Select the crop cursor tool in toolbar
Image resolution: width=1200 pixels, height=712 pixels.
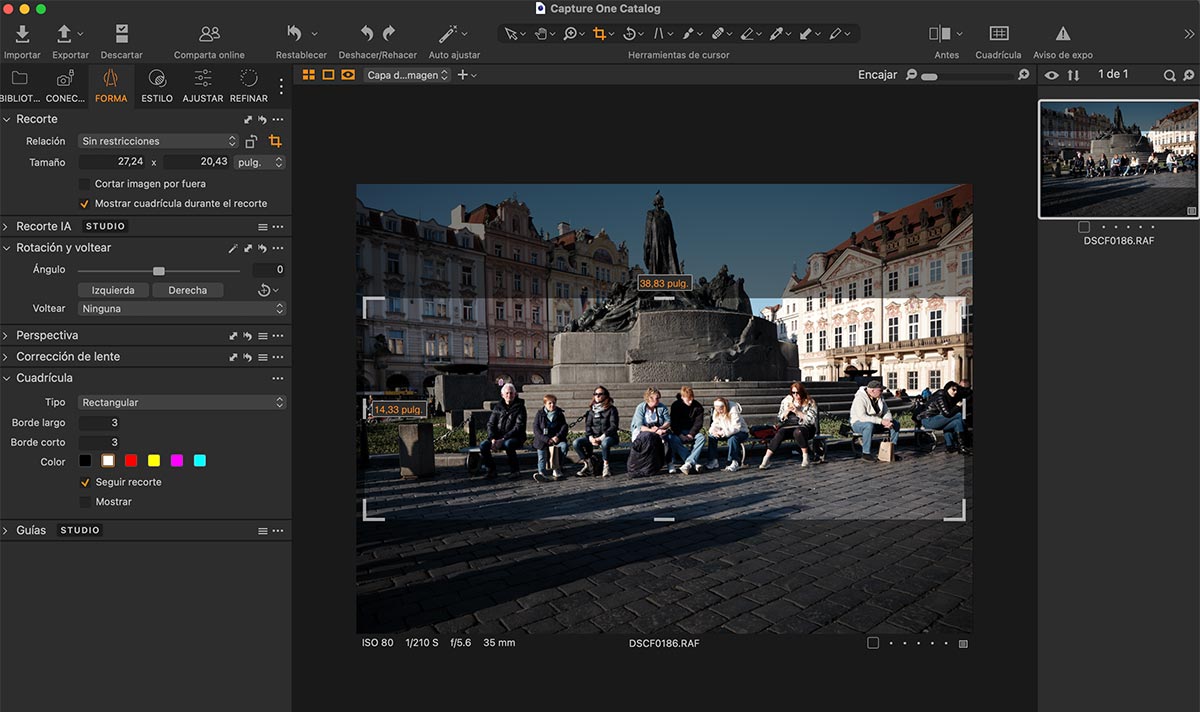(600, 34)
